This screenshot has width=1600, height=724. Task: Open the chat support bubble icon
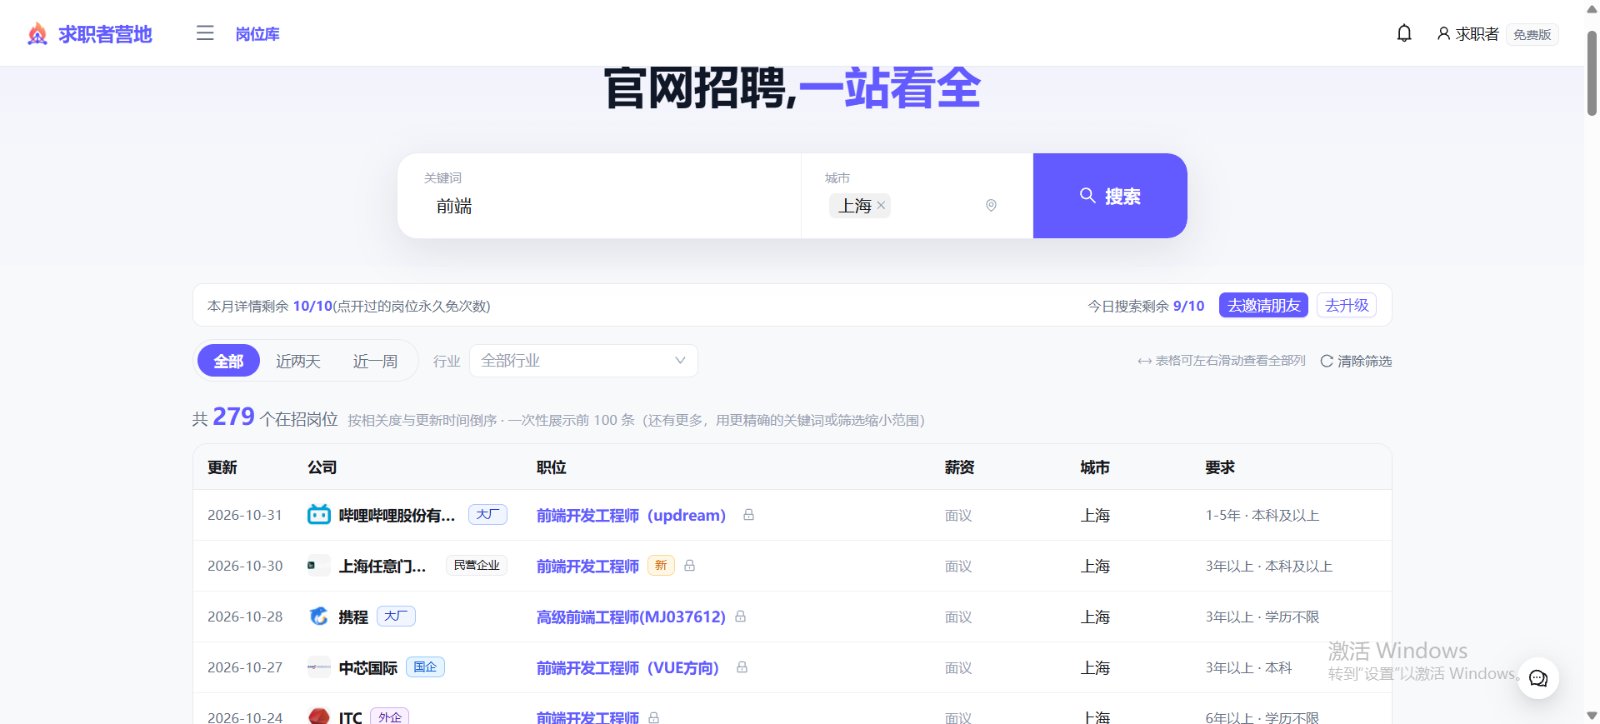tap(1538, 678)
